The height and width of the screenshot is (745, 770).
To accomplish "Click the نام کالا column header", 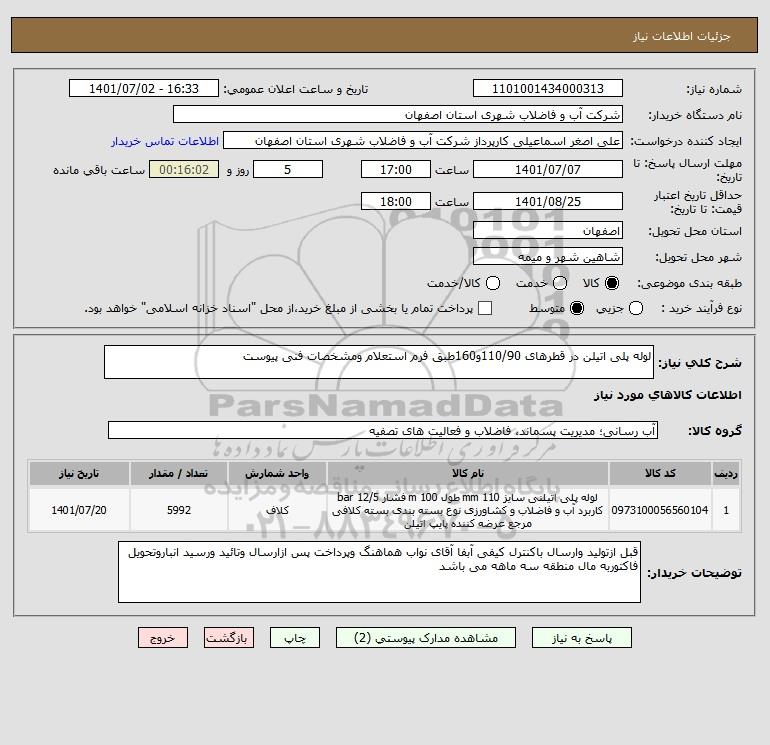I will [x=468, y=473].
